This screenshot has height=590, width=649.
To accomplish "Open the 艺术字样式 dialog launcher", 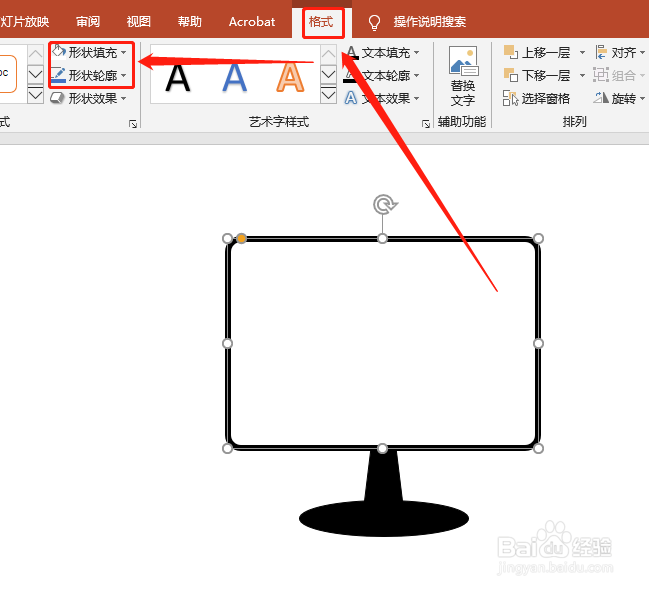I will coord(425,124).
